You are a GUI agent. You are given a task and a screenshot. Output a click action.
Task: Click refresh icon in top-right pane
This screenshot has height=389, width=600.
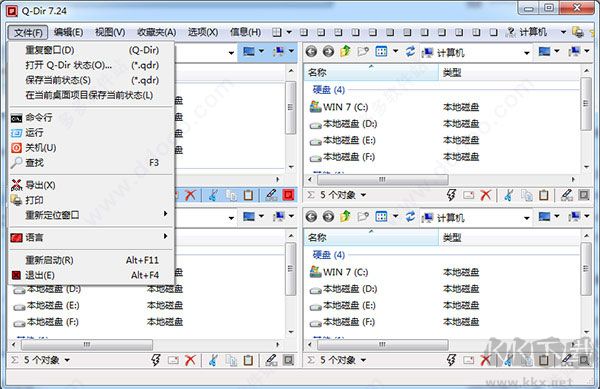pos(410,51)
